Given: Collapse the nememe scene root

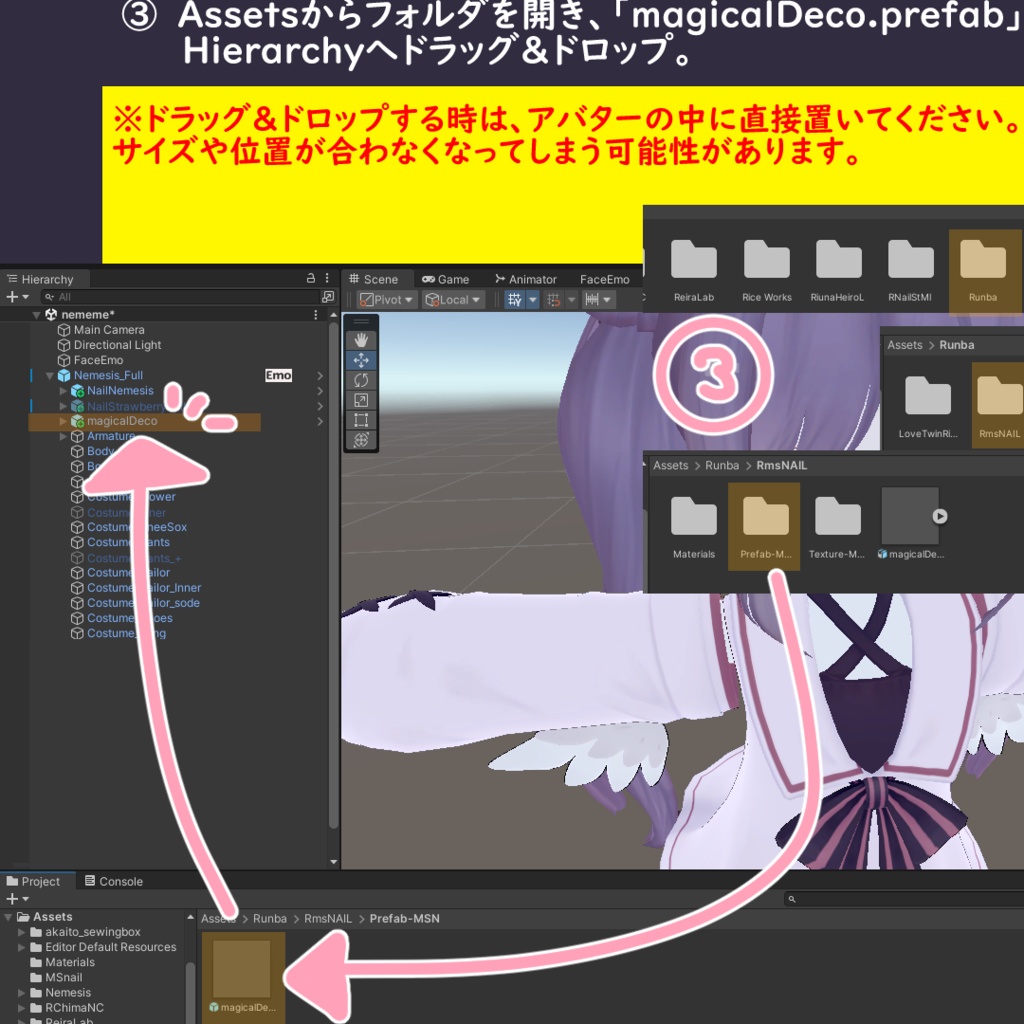Looking at the screenshot, I should [37, 315].
